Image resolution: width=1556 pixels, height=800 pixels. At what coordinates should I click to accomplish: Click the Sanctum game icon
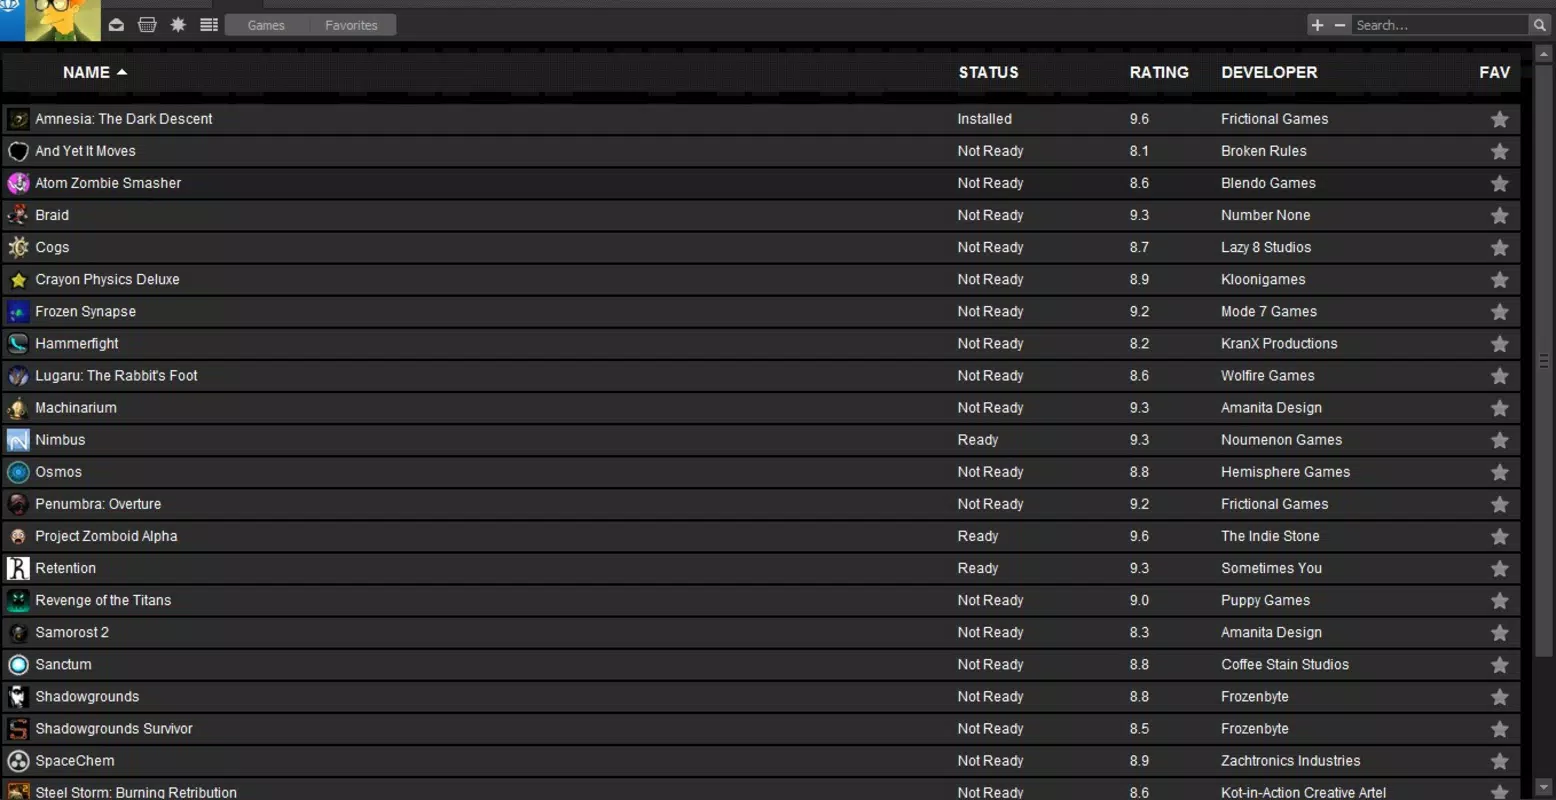point(18,664)
